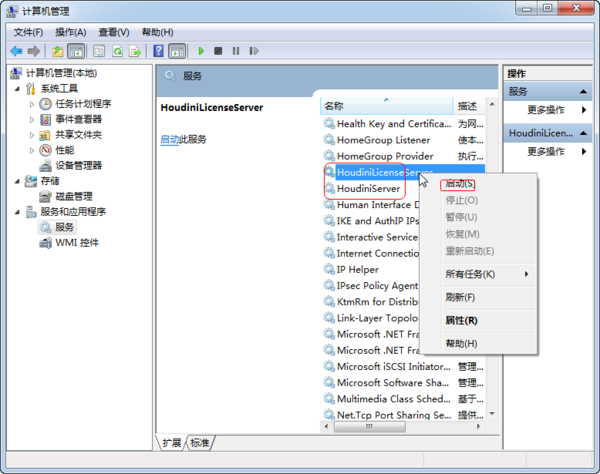Collapse the HoudiniLicen... section in actions pane

pyautogui.click(x=583, y=133)
